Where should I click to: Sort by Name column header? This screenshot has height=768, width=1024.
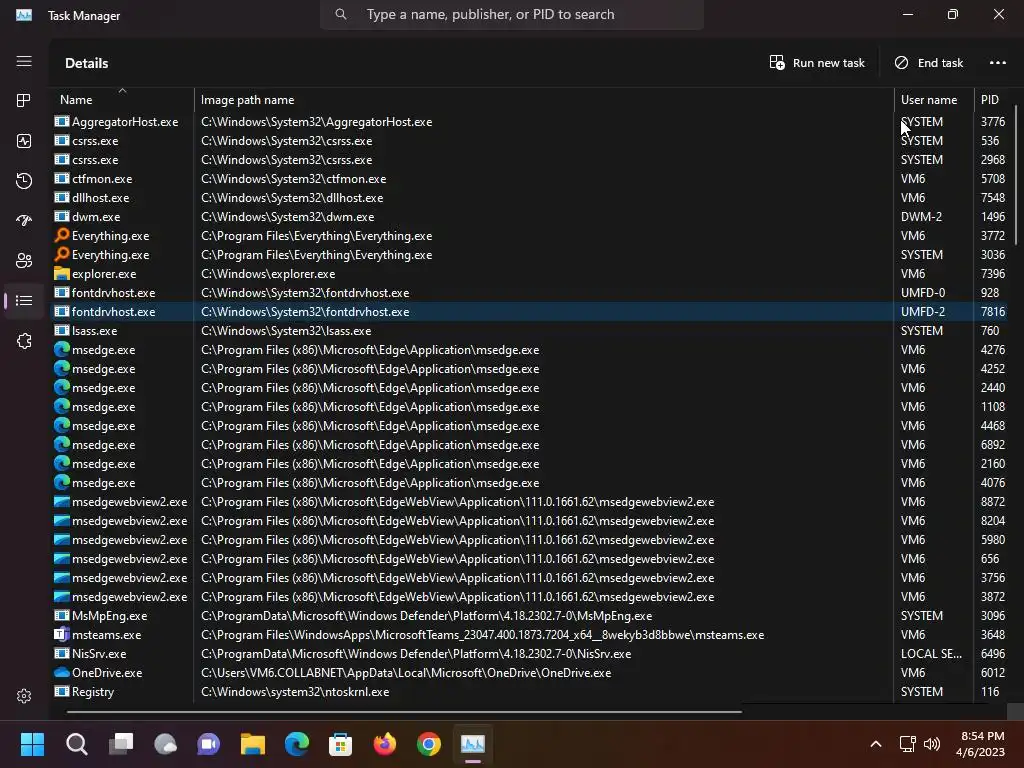click(x=122, y=99)
